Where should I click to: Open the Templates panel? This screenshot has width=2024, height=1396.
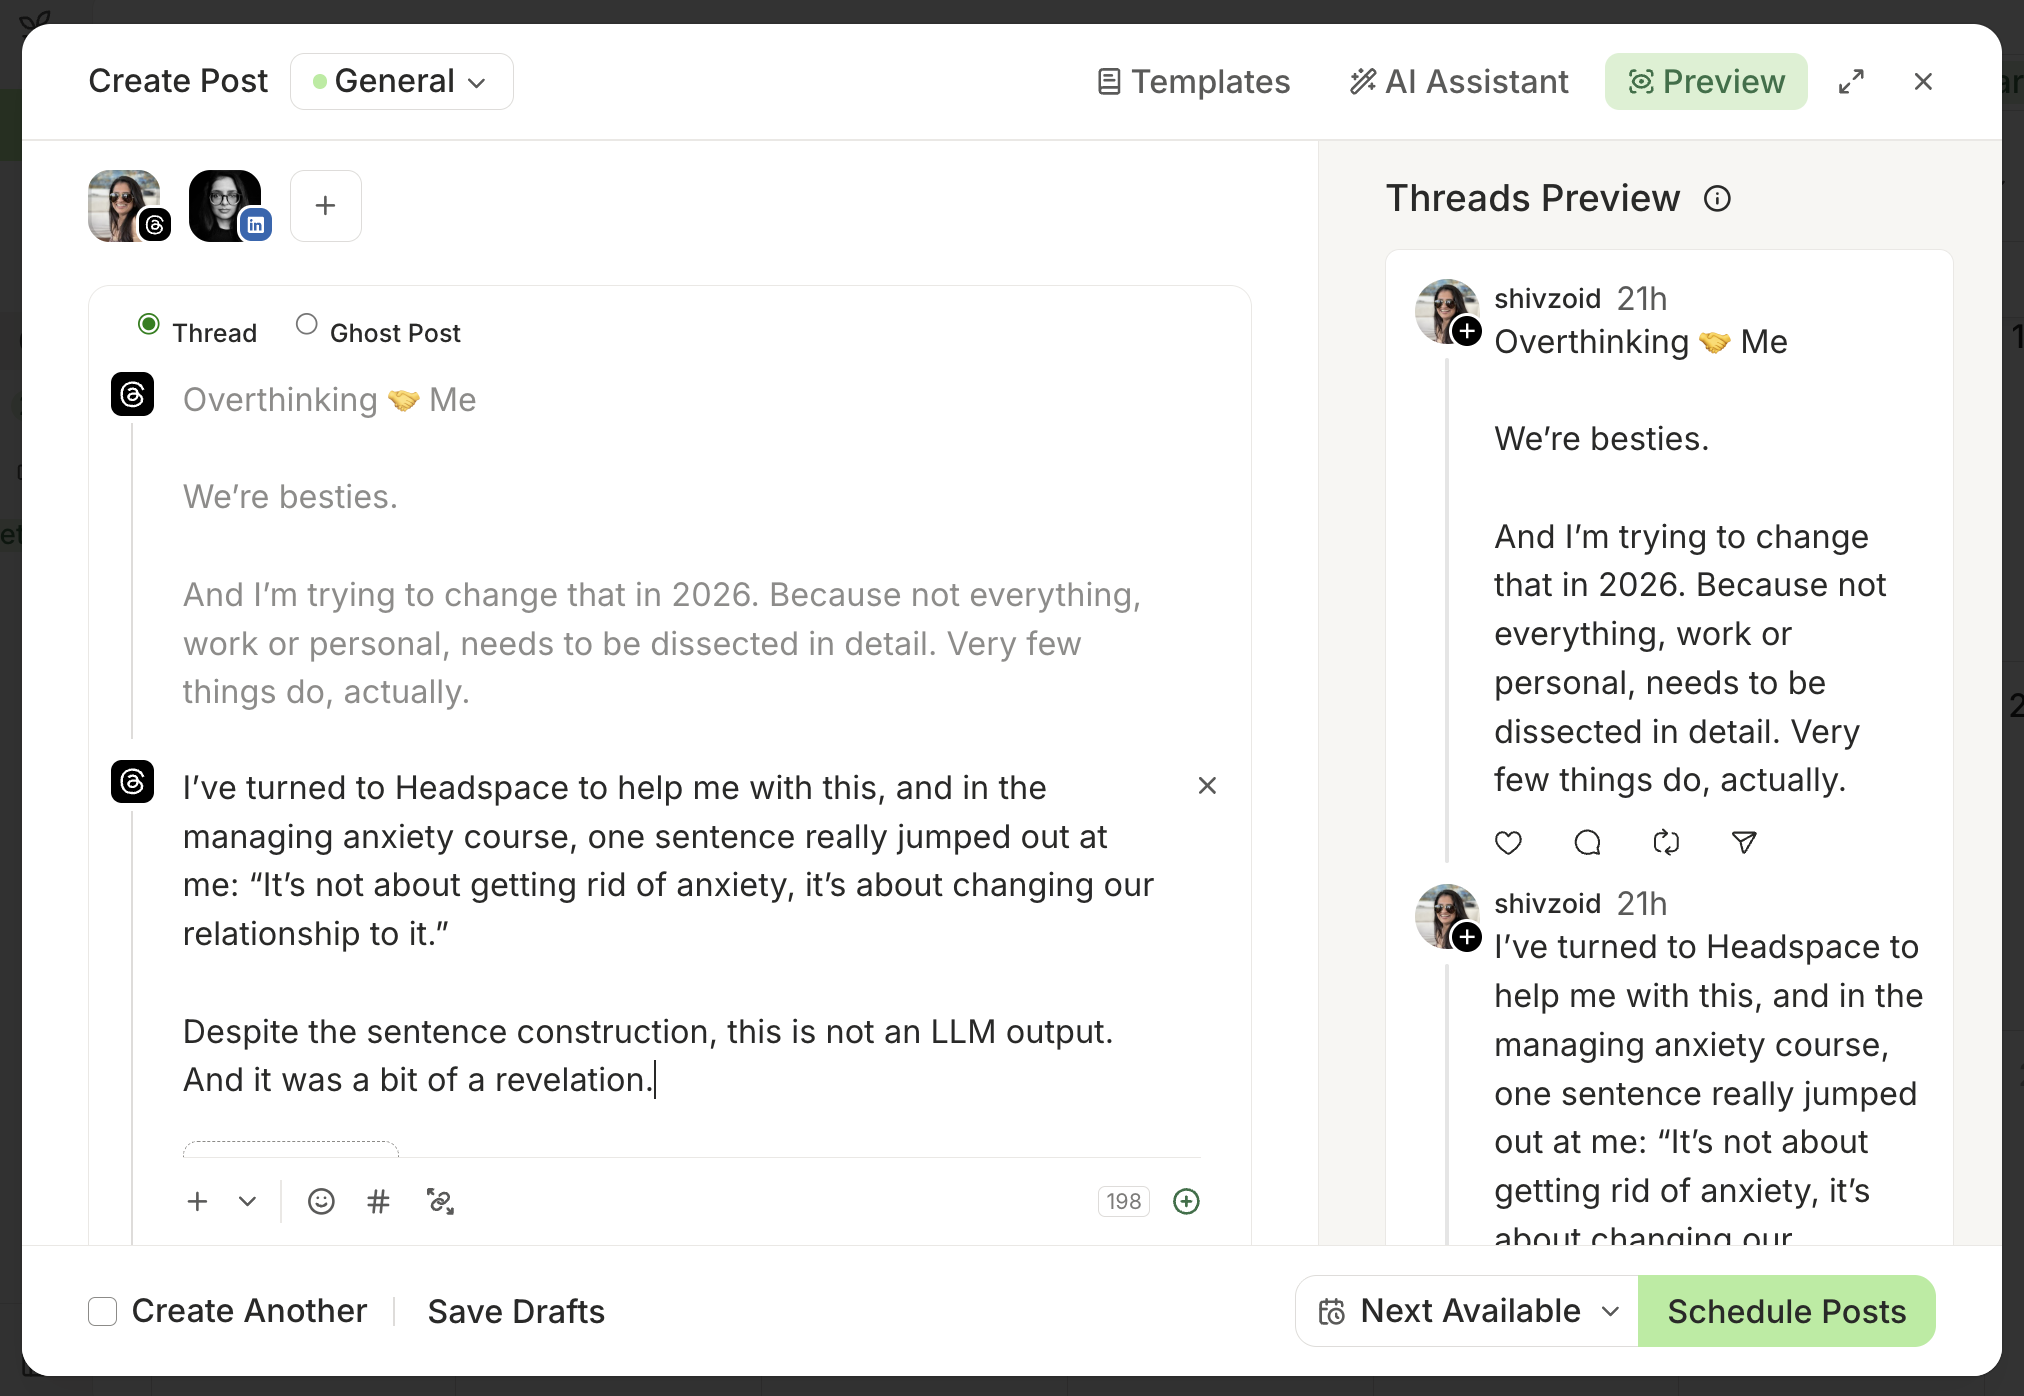(x=1193, y=82)
